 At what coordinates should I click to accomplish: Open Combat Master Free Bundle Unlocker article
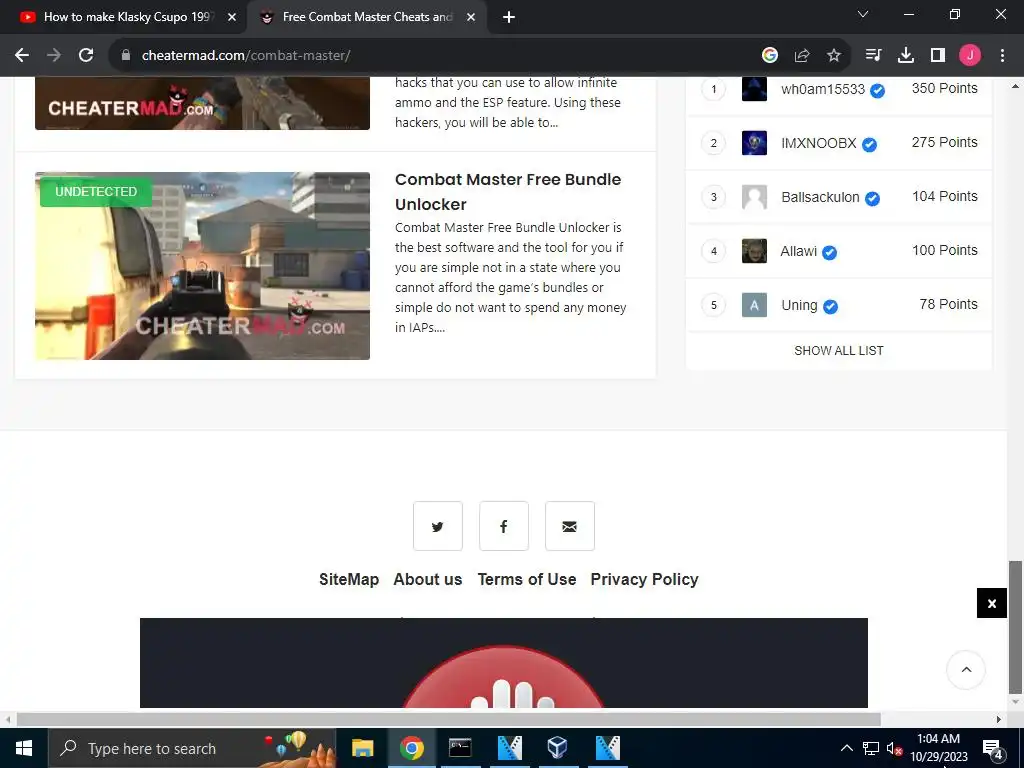click(508, 192)
